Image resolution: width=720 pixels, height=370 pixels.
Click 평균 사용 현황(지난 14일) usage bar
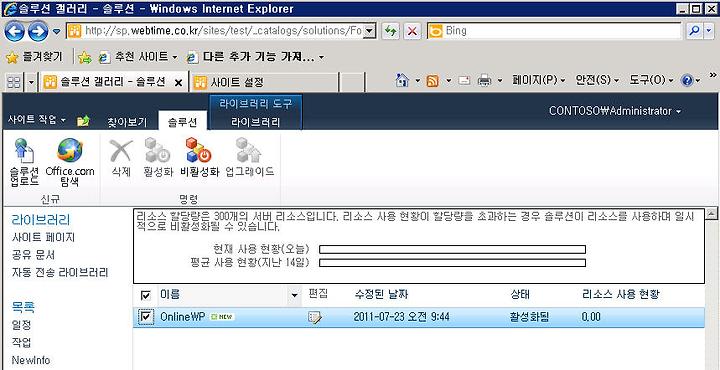pos(452,263)
